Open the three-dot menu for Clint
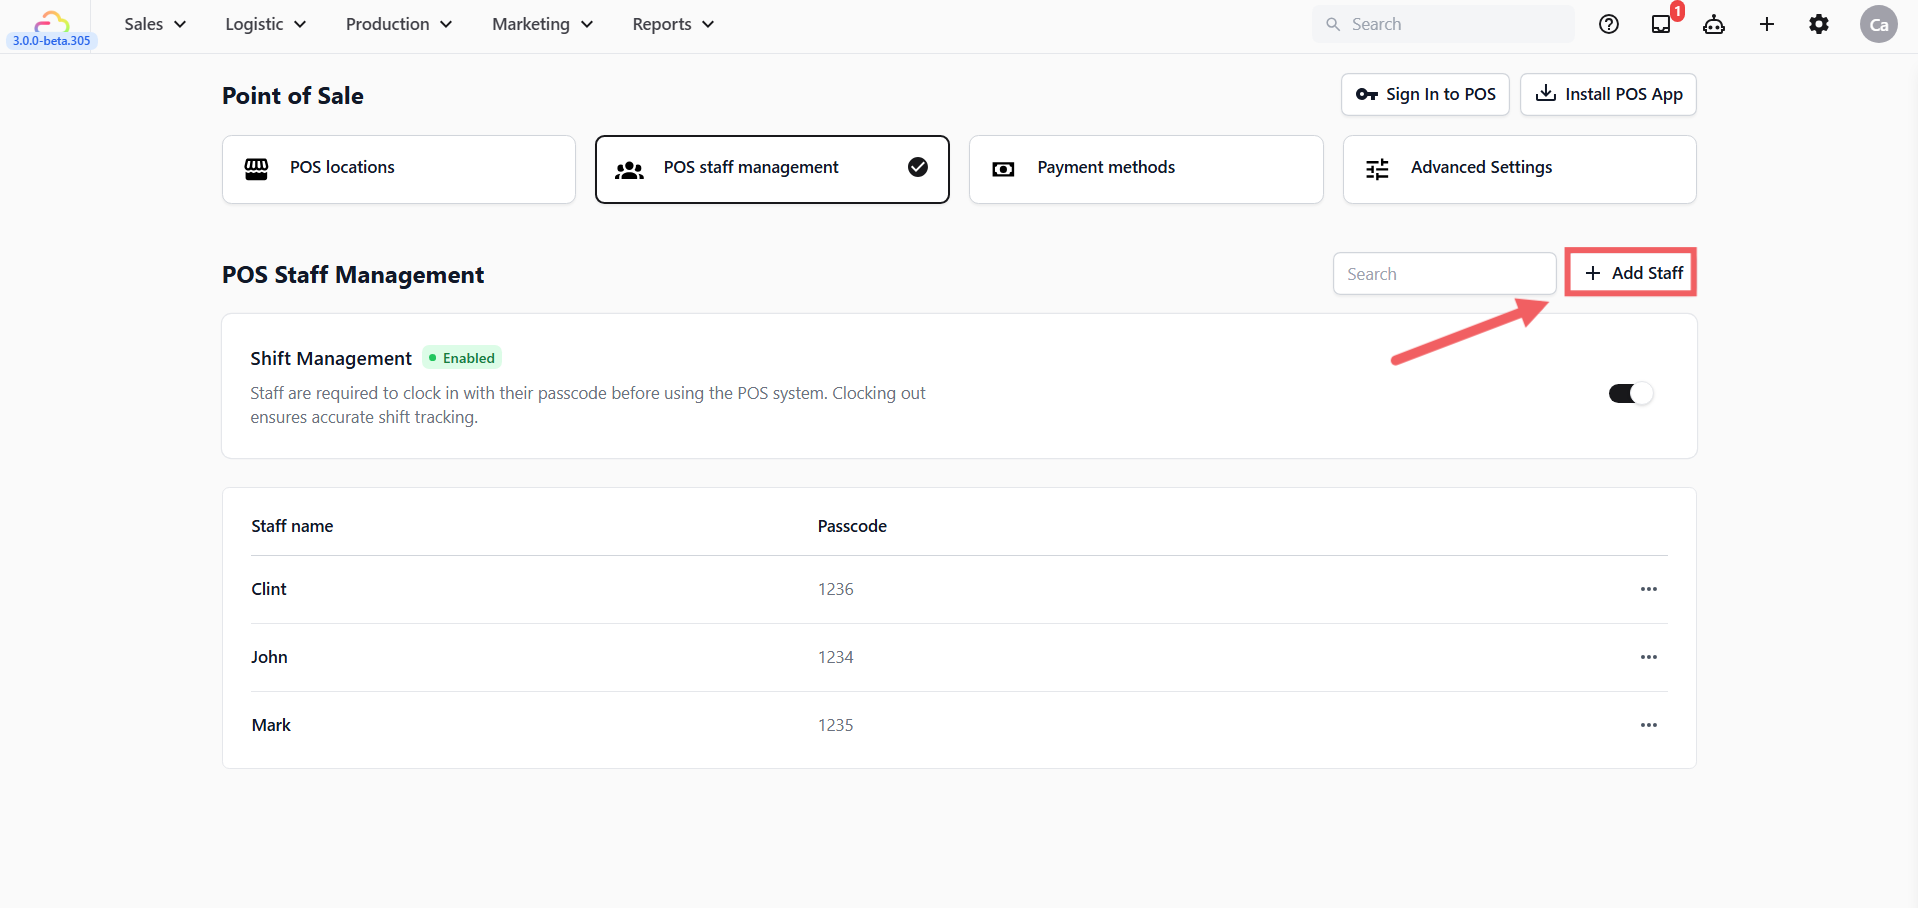The image size is (1919, 909). pos(1648,589)
